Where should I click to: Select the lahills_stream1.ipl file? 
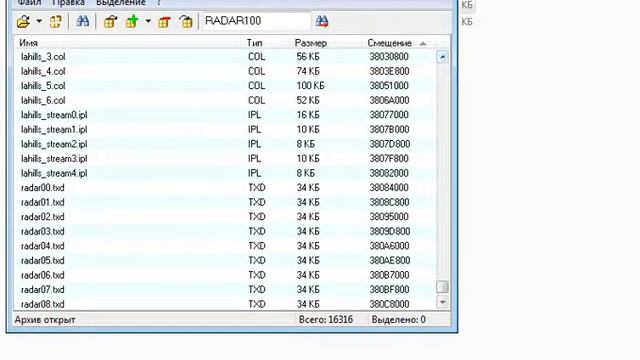[54, 130]
